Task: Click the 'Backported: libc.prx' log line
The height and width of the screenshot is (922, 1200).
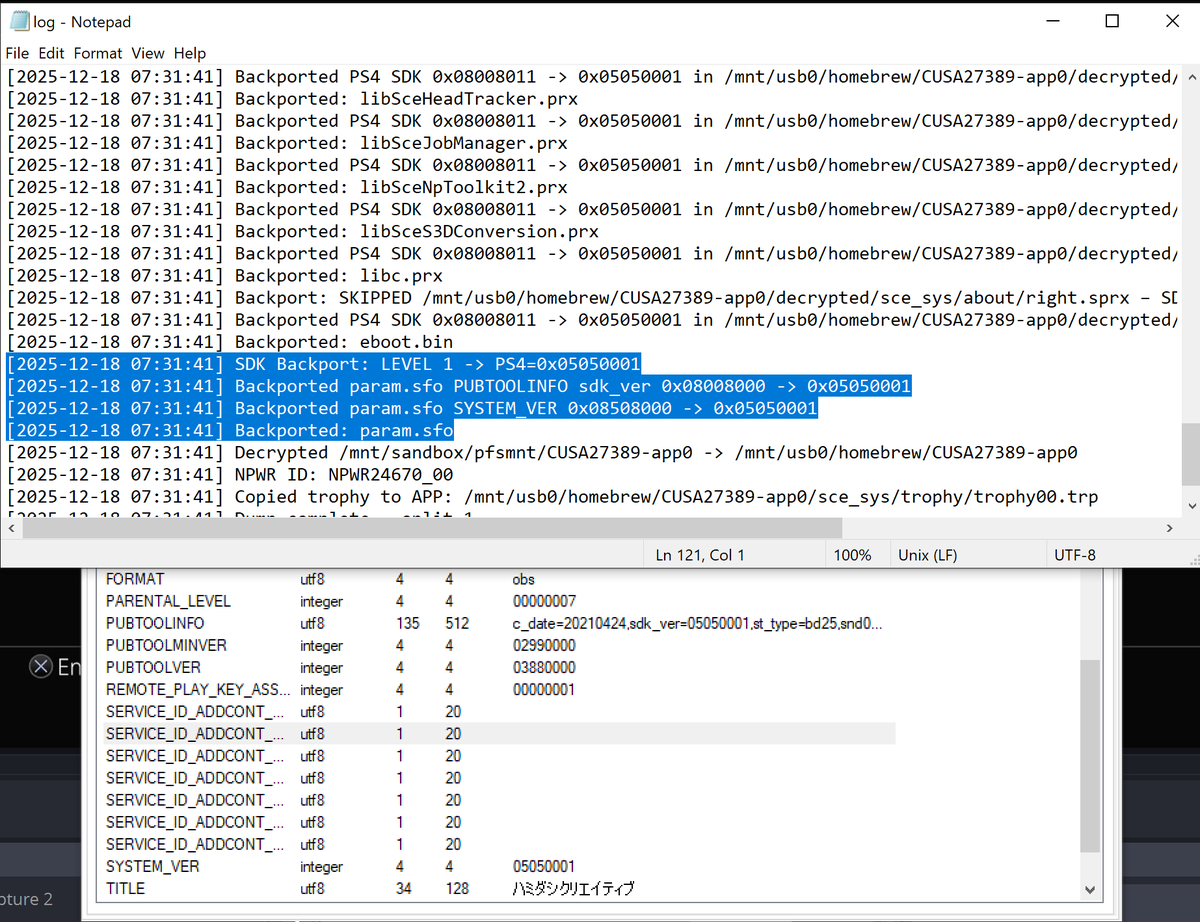Action: tap(224, 276)
